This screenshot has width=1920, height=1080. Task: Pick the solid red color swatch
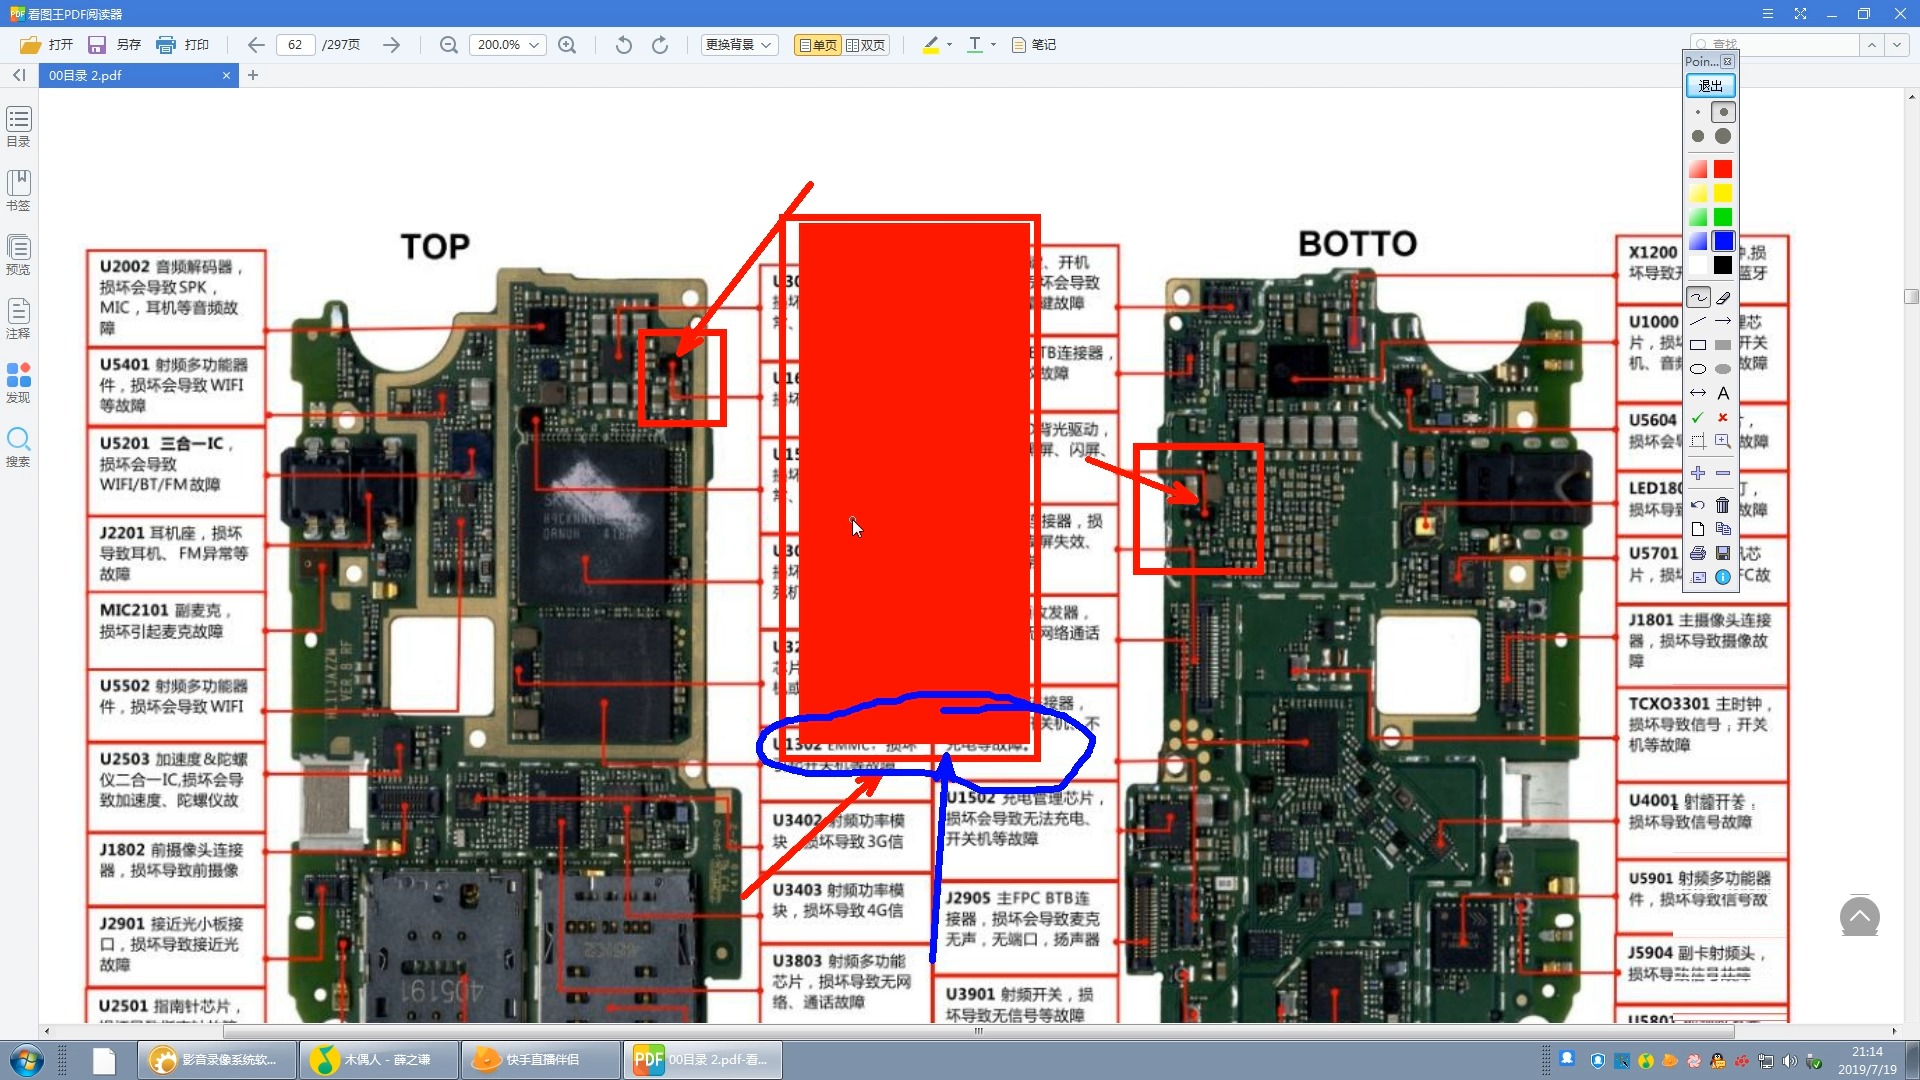click(1723, 169)
